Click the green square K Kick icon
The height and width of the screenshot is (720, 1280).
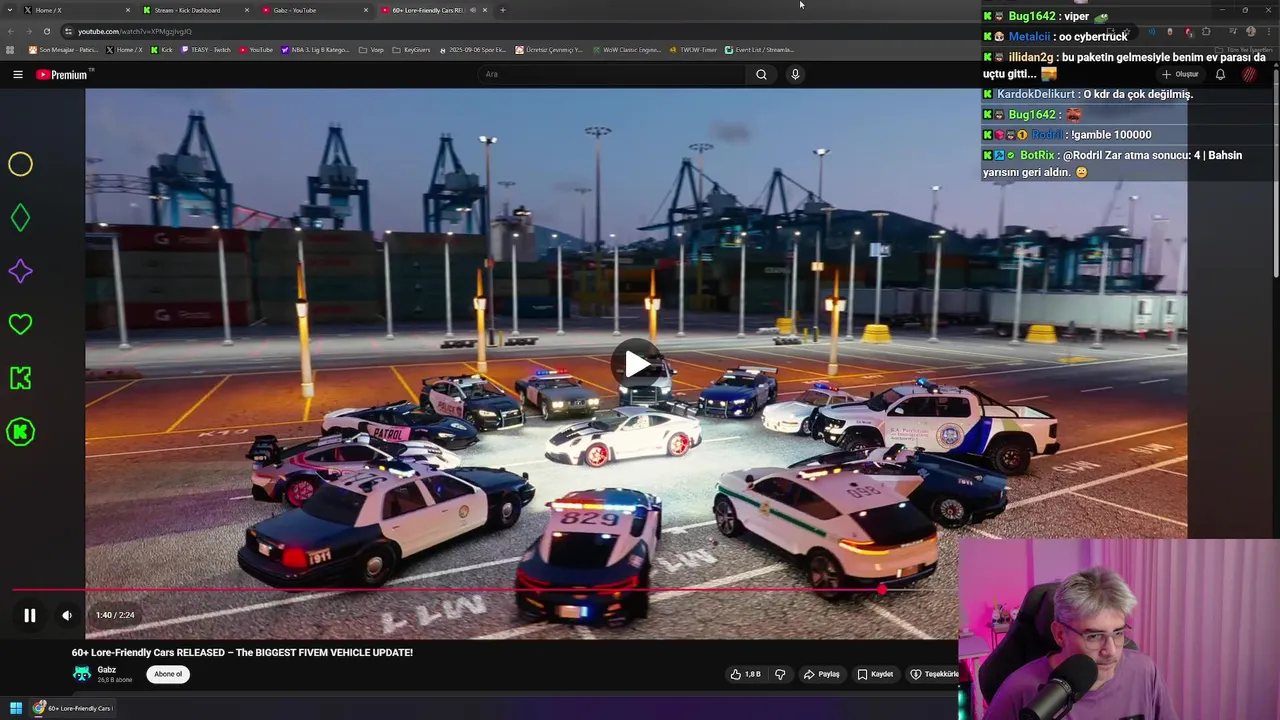[20, 378]
